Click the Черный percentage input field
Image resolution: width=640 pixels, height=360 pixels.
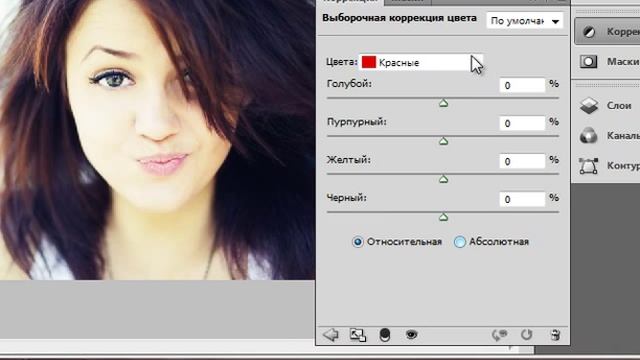[522, 199]
